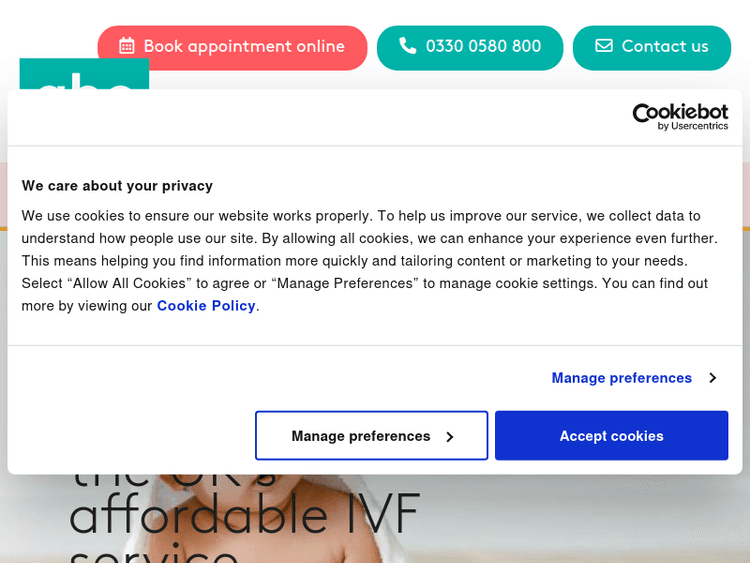Image resolution: width=750 pixels, height=563 pixels.
Task: Click the calendar icon in Book appointment button
Action: (x=127, y=46)
